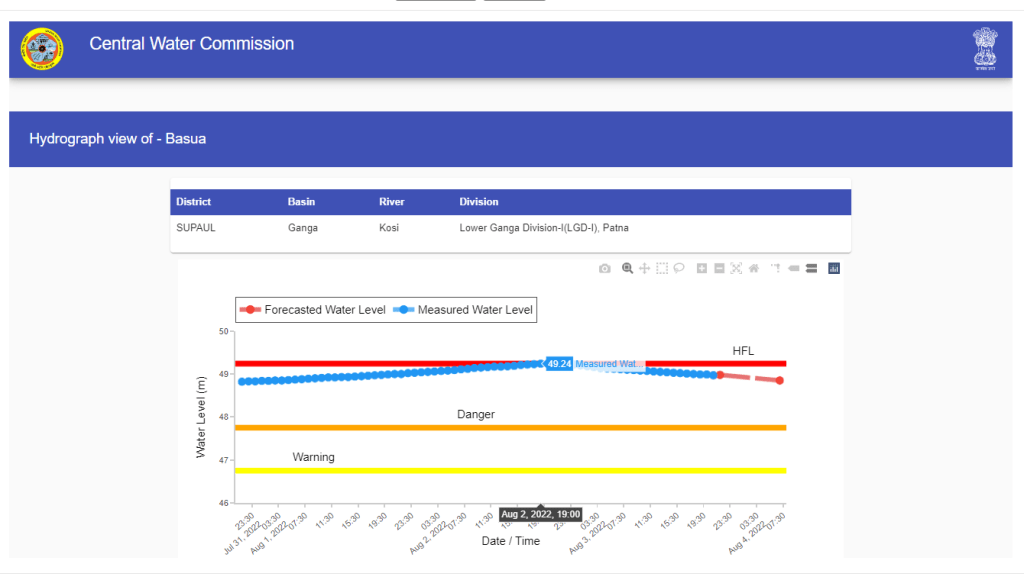This screenshot has width=1024, height=580.
Task: Click the Zoom In plus icon
Action: click(702, 268)
